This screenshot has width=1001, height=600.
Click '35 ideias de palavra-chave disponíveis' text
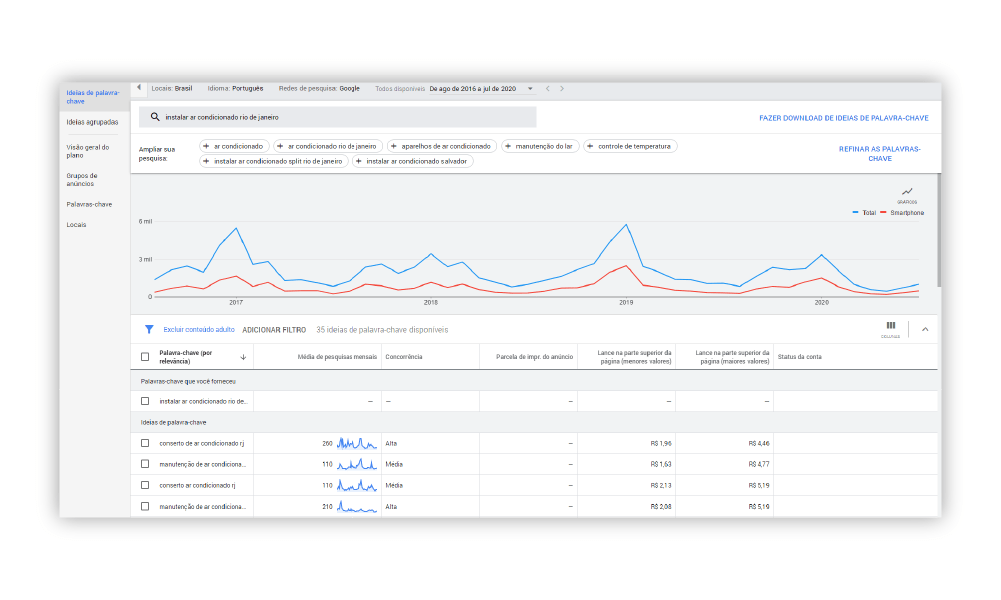click(382, 330)
